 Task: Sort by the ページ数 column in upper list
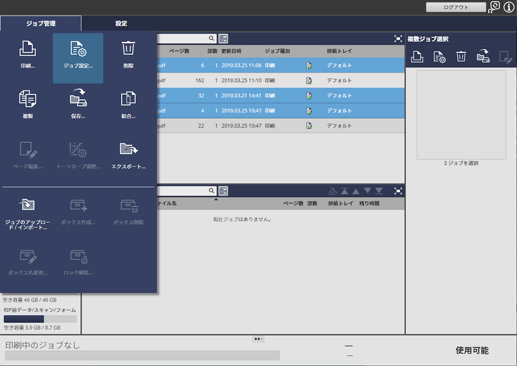(179, 51)
